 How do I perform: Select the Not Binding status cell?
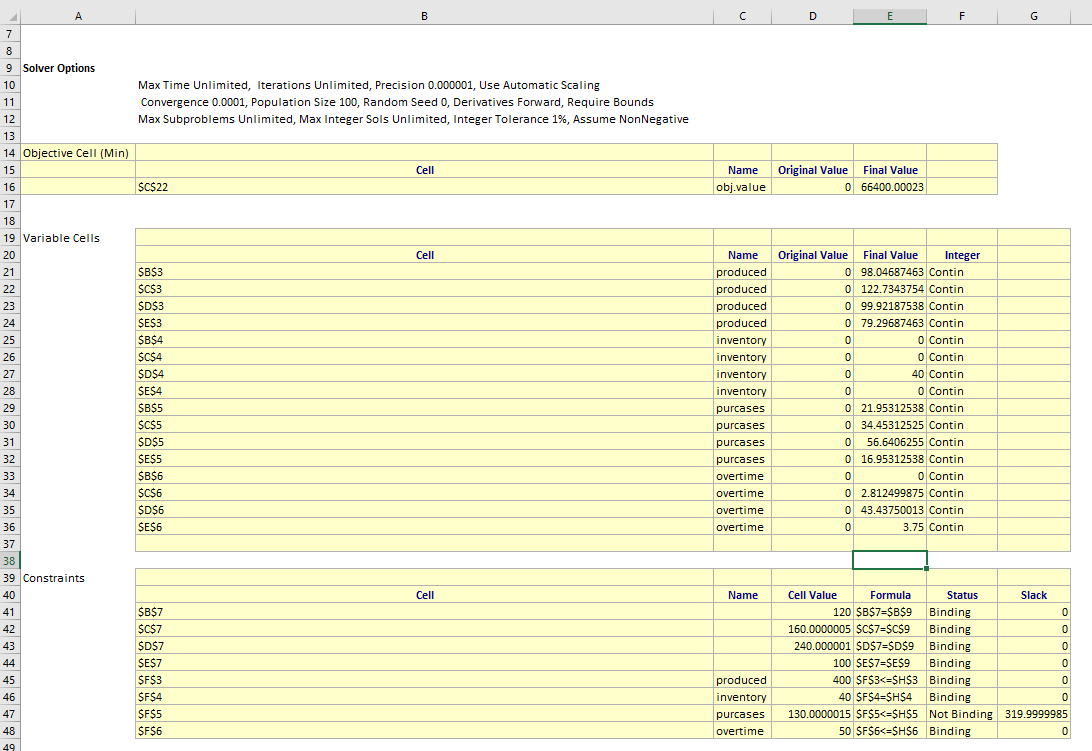tap(961, 714)
